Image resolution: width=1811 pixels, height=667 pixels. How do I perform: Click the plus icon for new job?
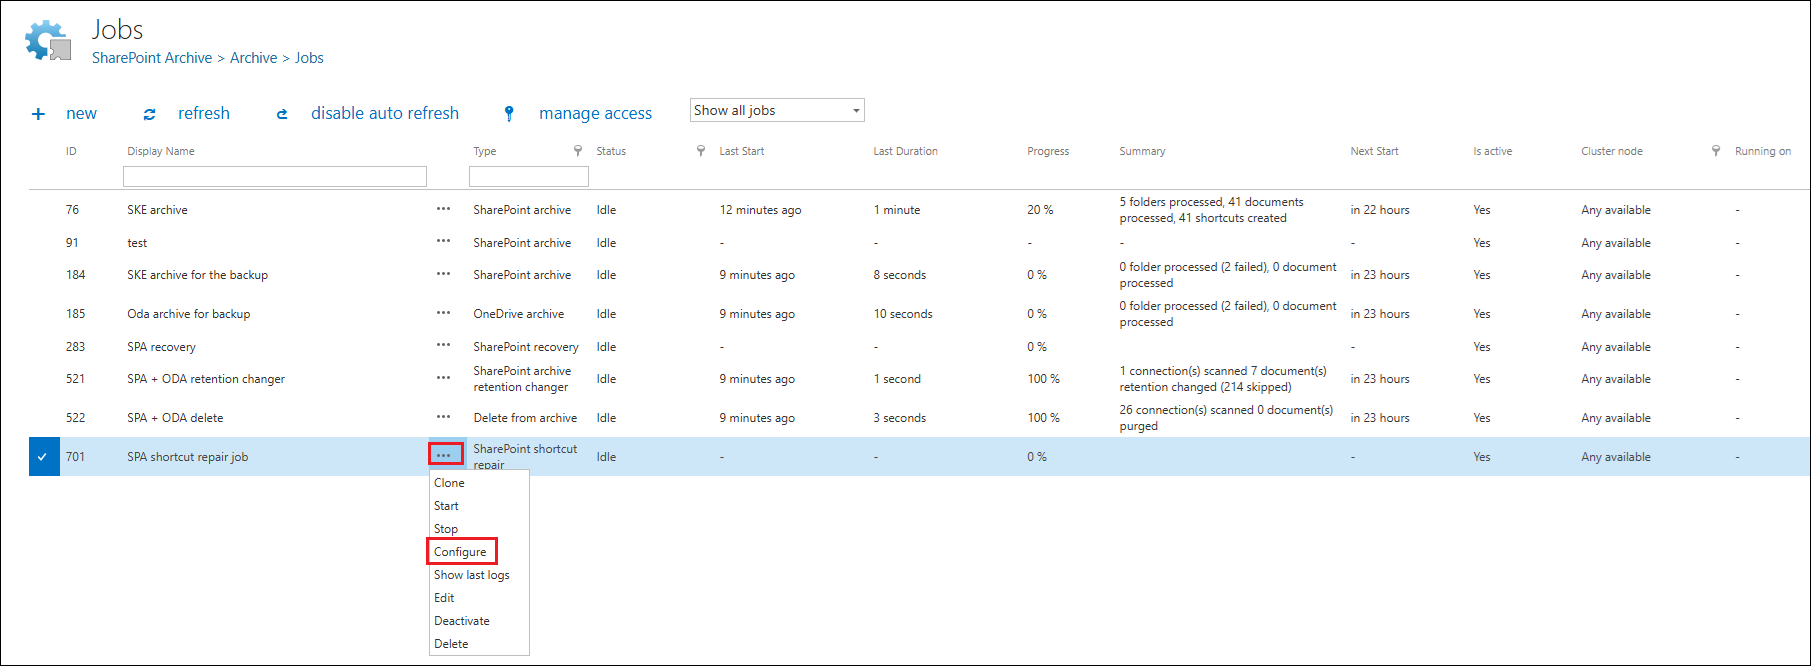[x=38, y=114]
